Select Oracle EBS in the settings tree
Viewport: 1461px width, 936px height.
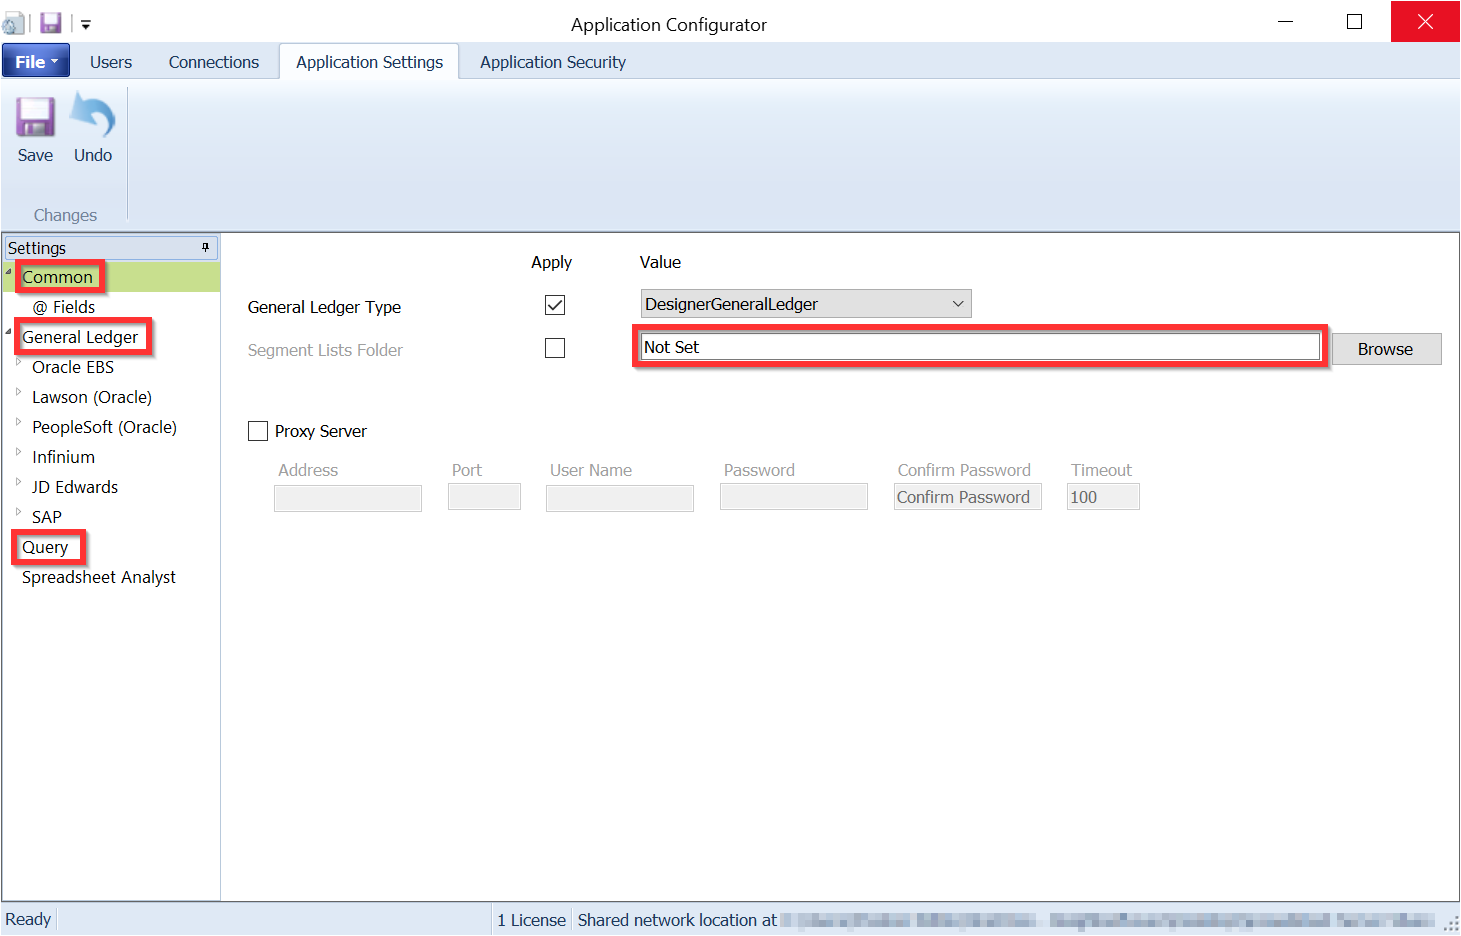(x=73, y=367)
